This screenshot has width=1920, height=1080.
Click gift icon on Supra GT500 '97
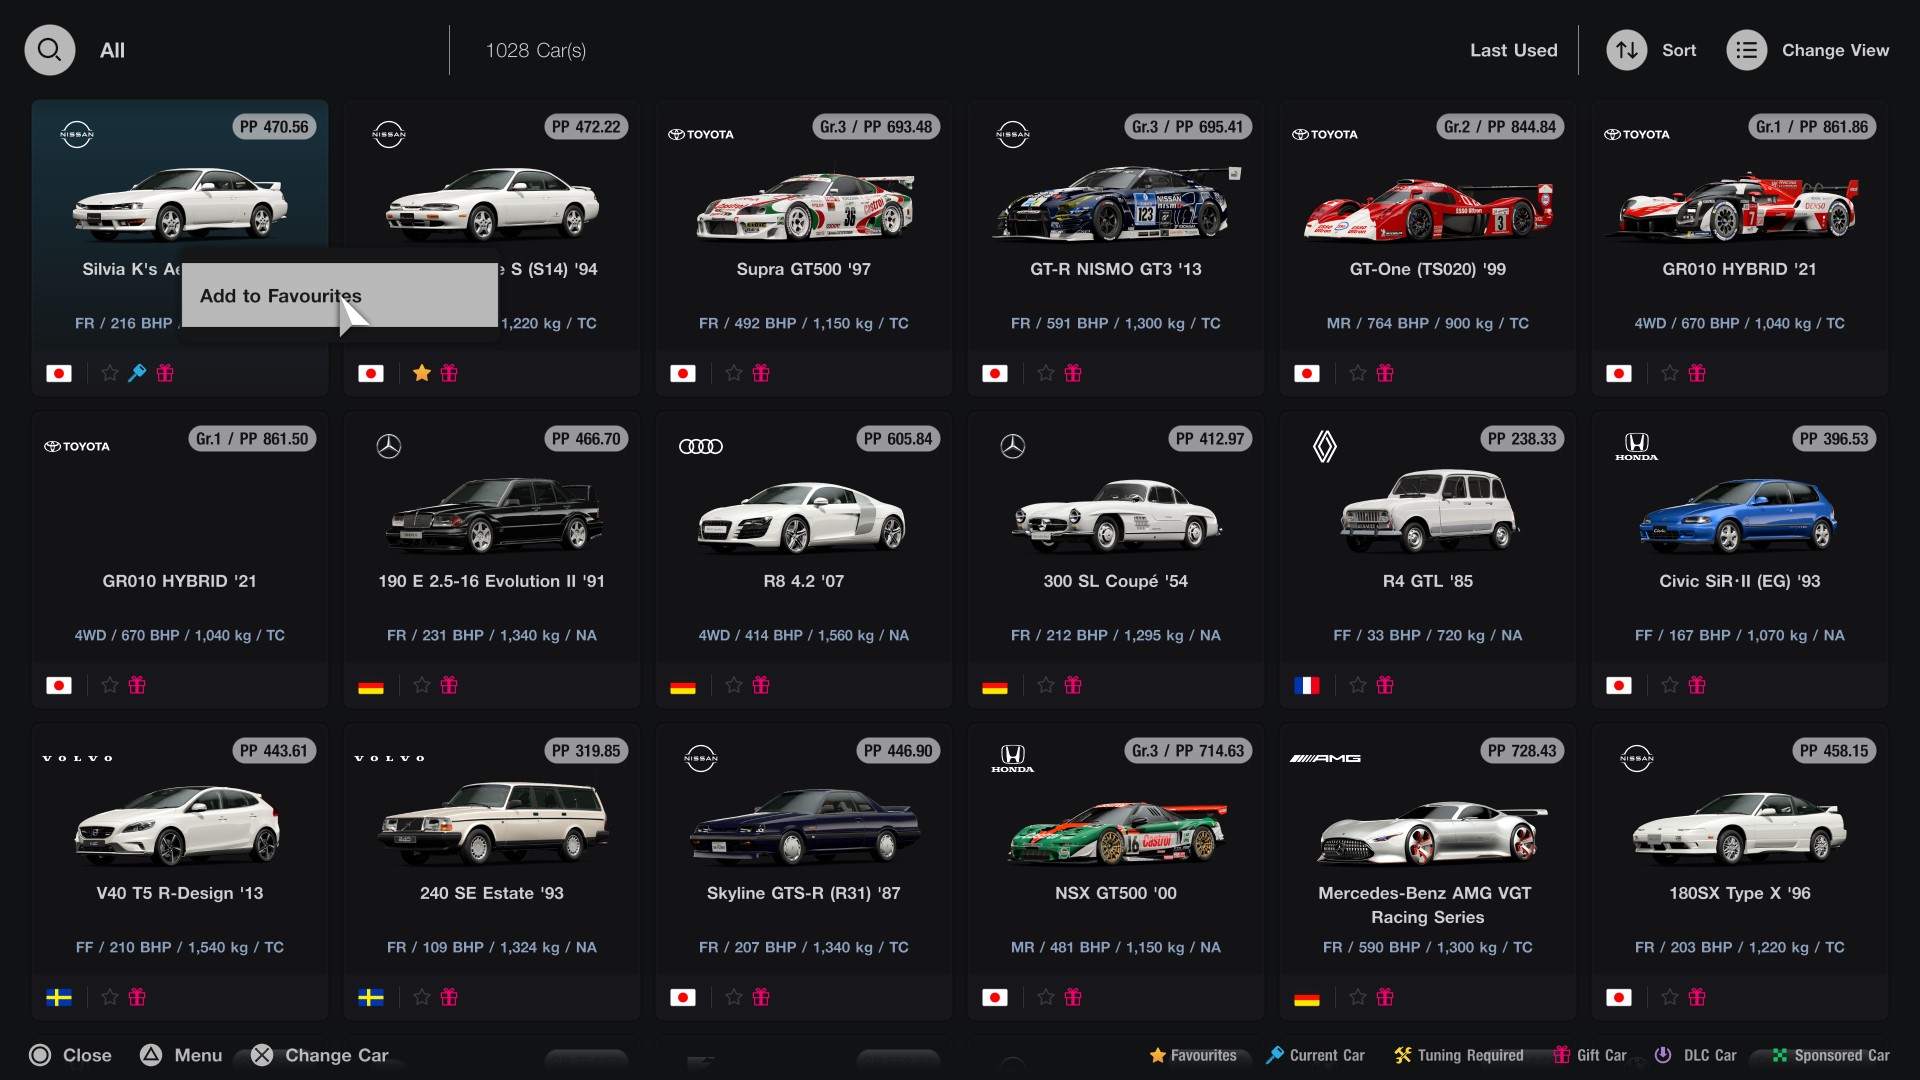pos(761,373)
